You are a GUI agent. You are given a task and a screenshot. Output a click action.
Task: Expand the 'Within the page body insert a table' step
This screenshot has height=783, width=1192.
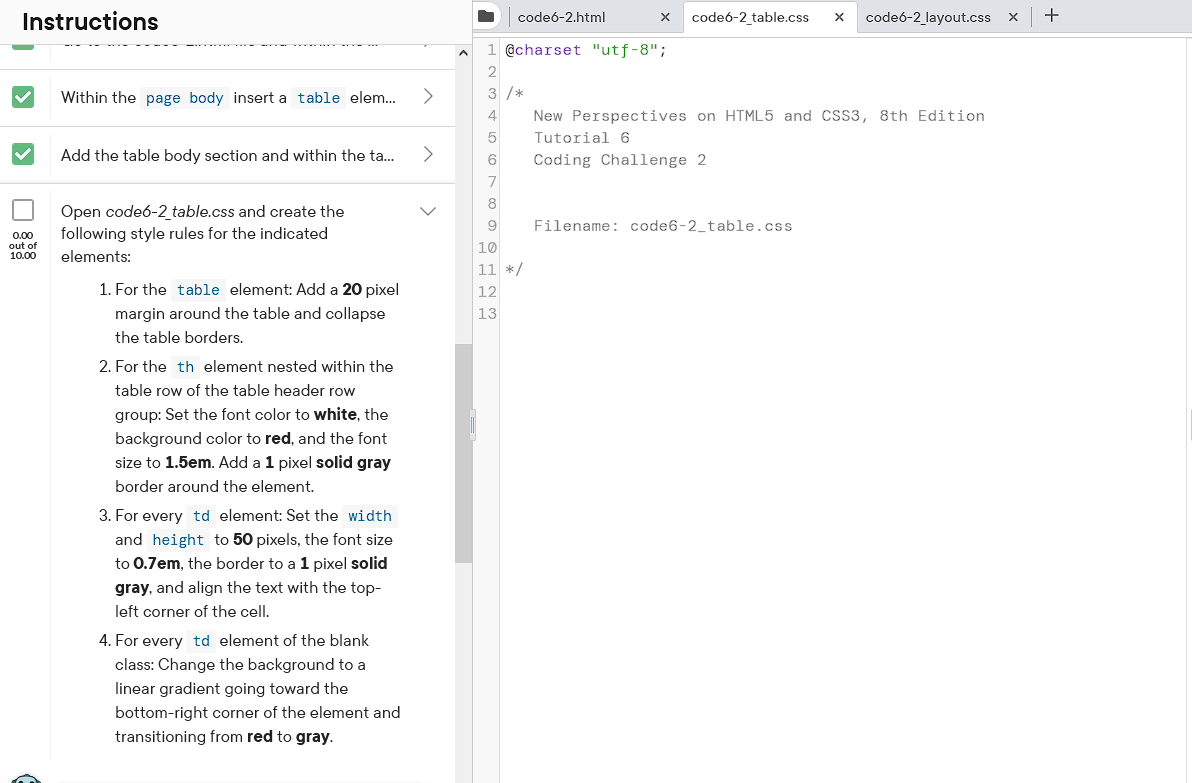[428, 97]
